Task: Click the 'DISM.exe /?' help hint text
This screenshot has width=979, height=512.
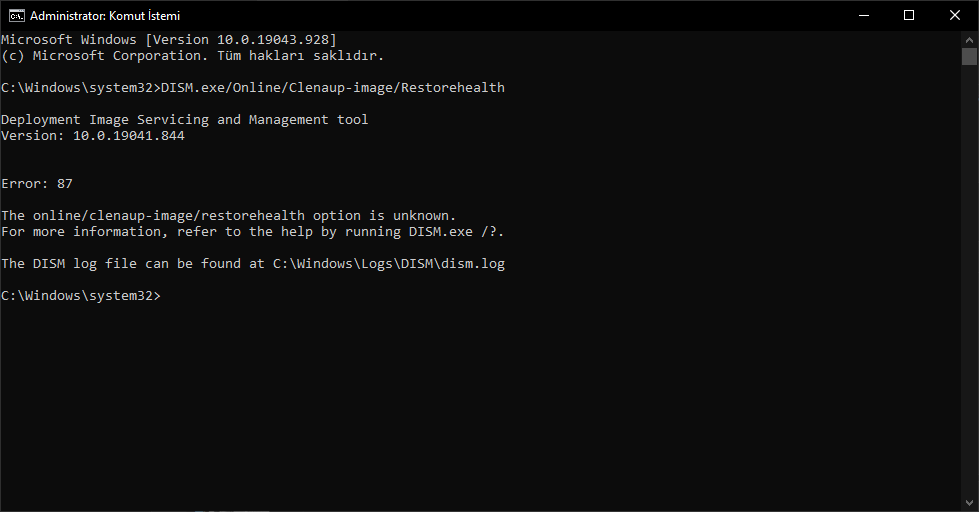Action: point(455,232)
